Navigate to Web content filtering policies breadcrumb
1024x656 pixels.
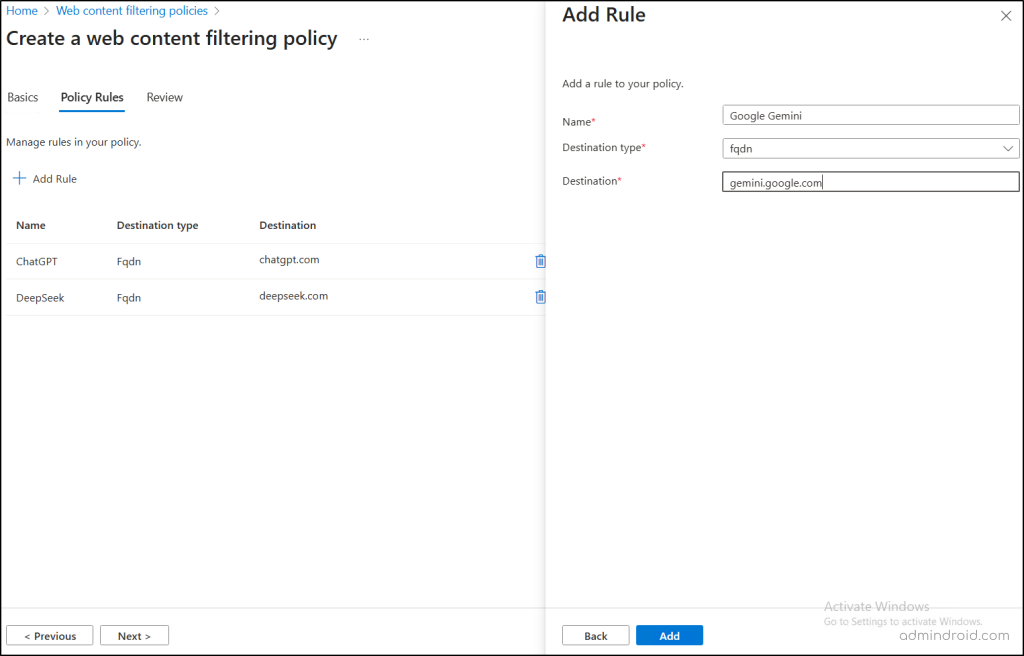132,11
